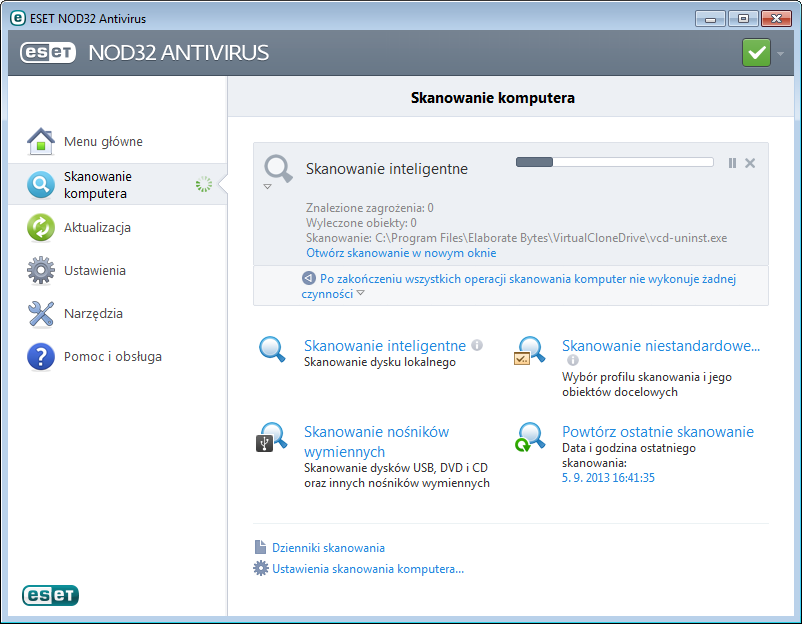
Task: Open Pomoc i obsługa section
Action: (x=113, y=356)
